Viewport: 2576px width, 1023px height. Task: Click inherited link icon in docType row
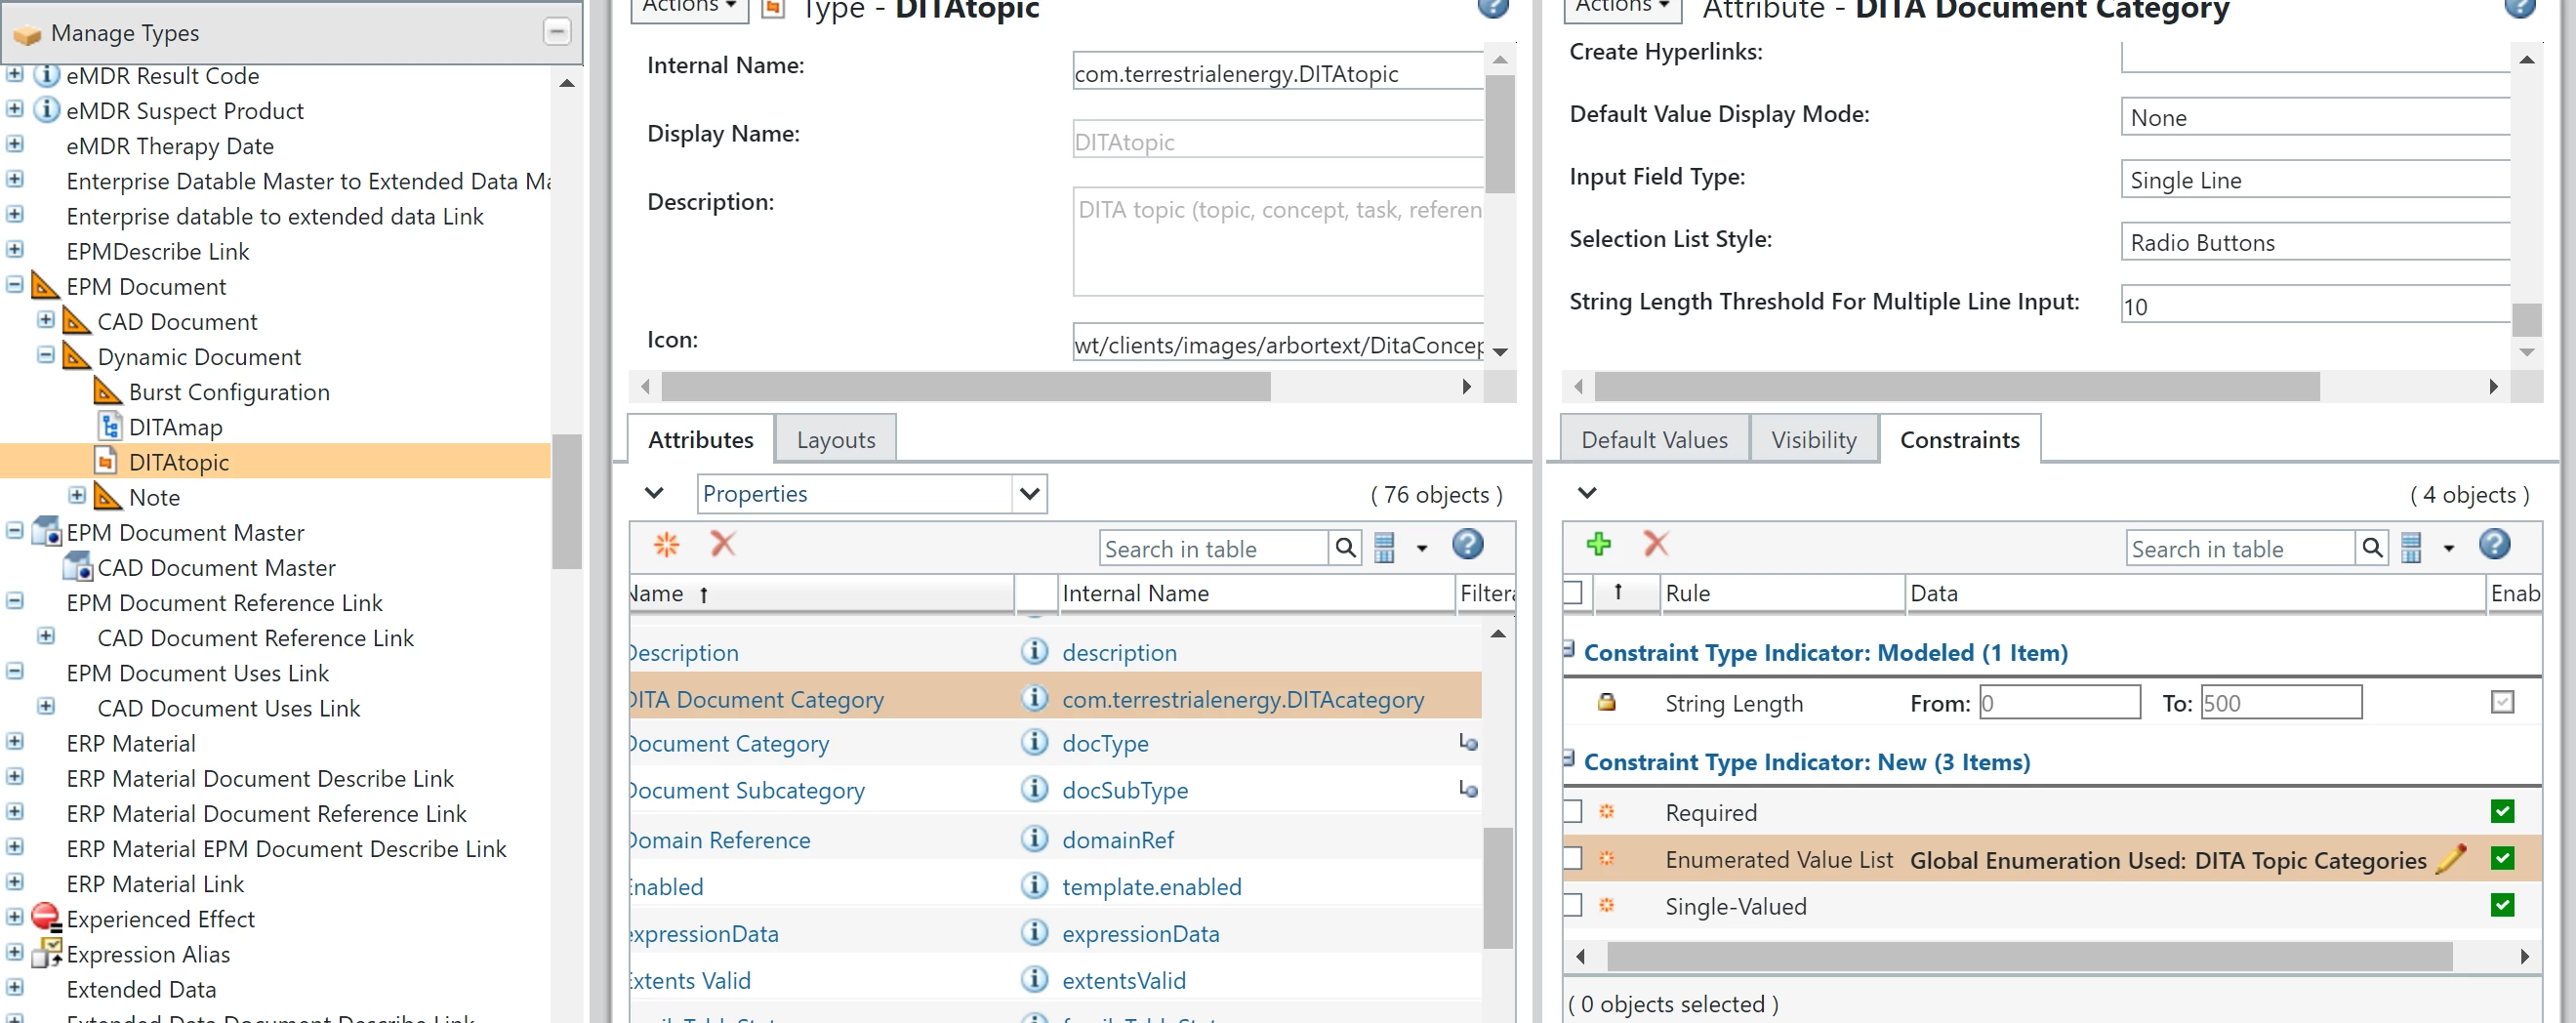(x=1467, y=742)
